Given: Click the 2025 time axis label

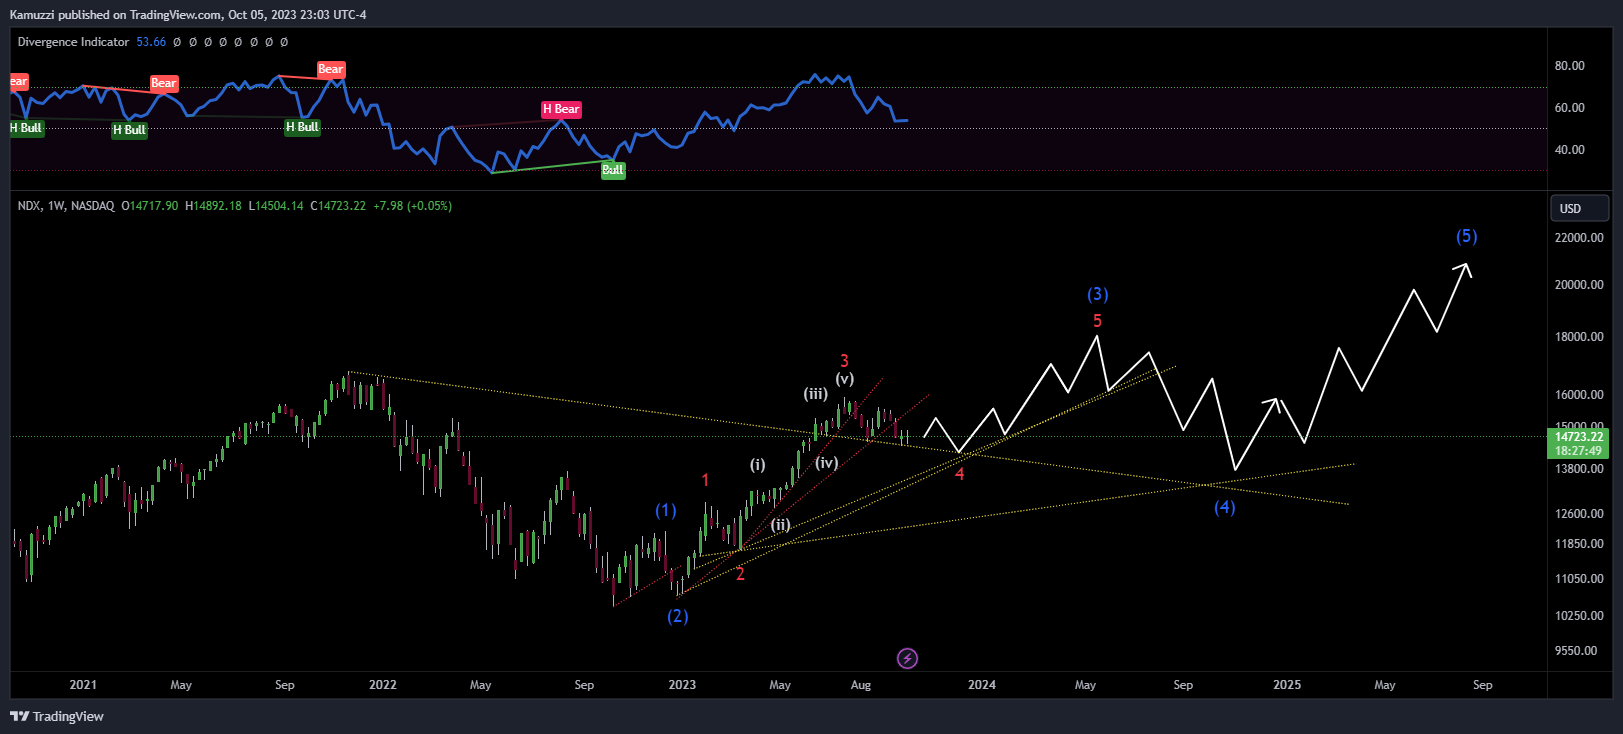Looking at the screenshot, I should click(x=1287, y=685).
